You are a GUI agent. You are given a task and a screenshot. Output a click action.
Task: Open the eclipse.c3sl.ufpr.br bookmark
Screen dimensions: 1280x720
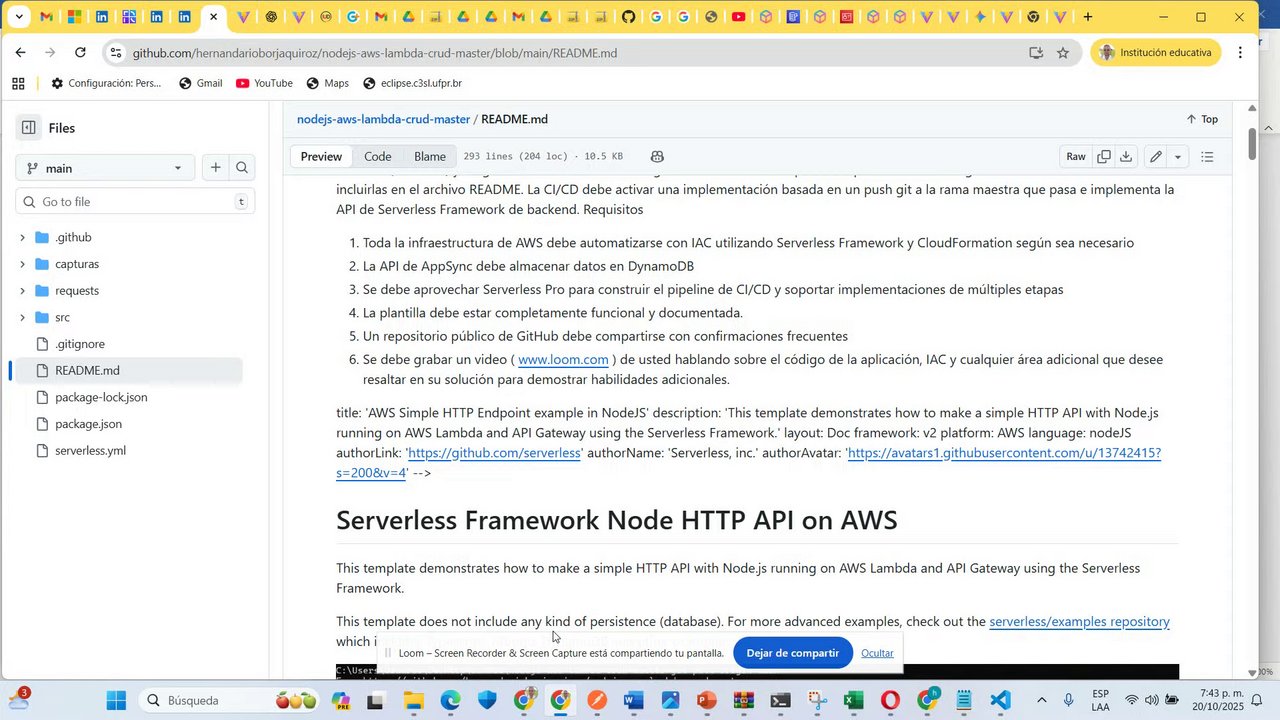[412, 84]
